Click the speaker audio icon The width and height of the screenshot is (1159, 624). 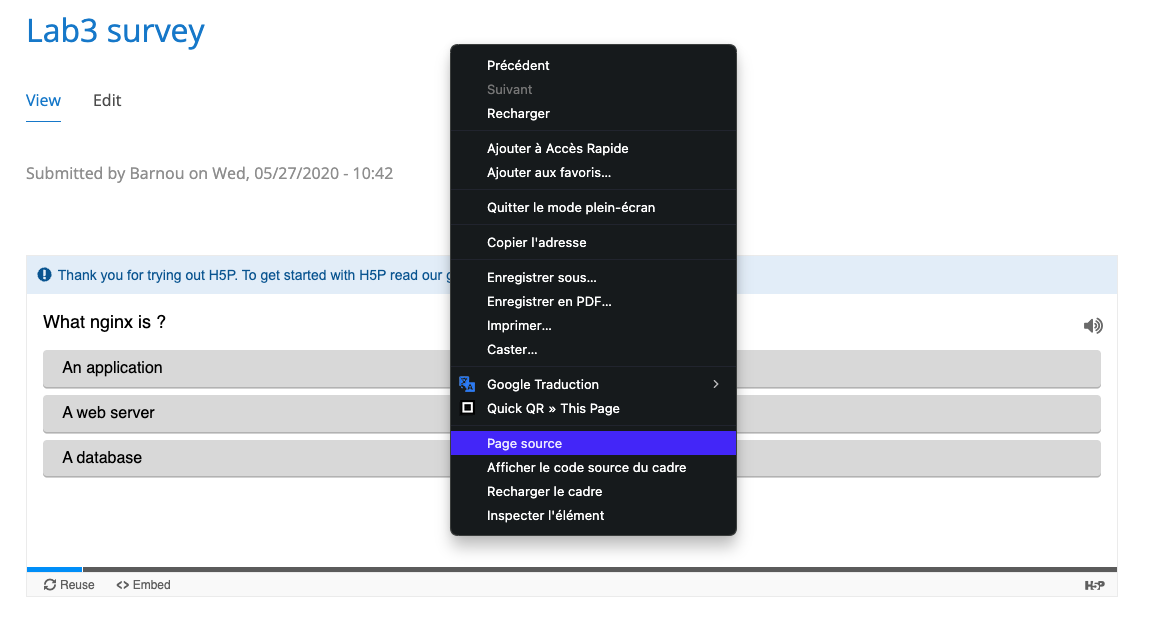point(1092,325)
